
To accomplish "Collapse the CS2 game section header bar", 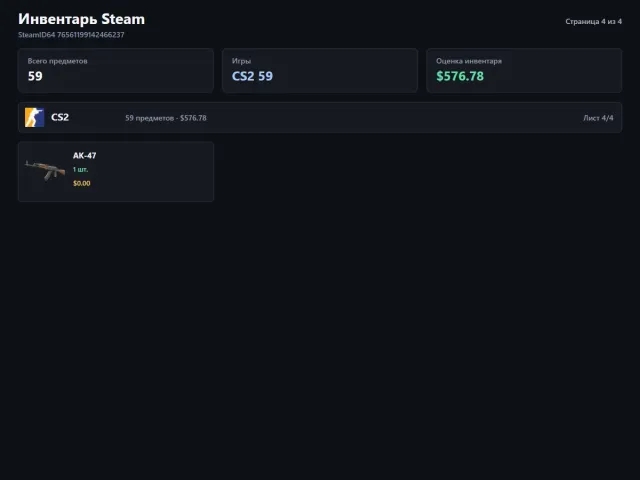I will click(320, 118).
